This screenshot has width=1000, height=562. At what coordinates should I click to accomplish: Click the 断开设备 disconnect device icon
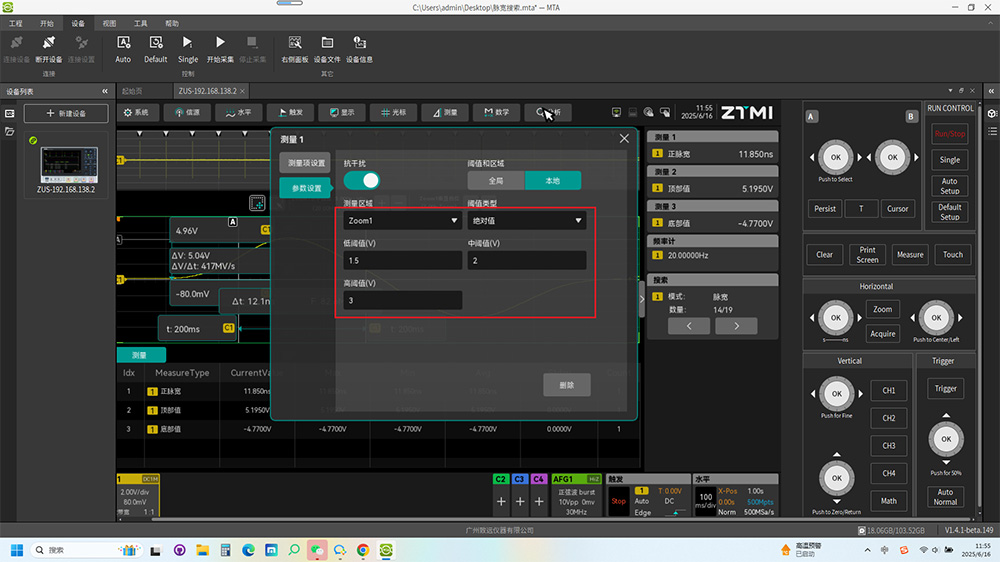(49, 44)
